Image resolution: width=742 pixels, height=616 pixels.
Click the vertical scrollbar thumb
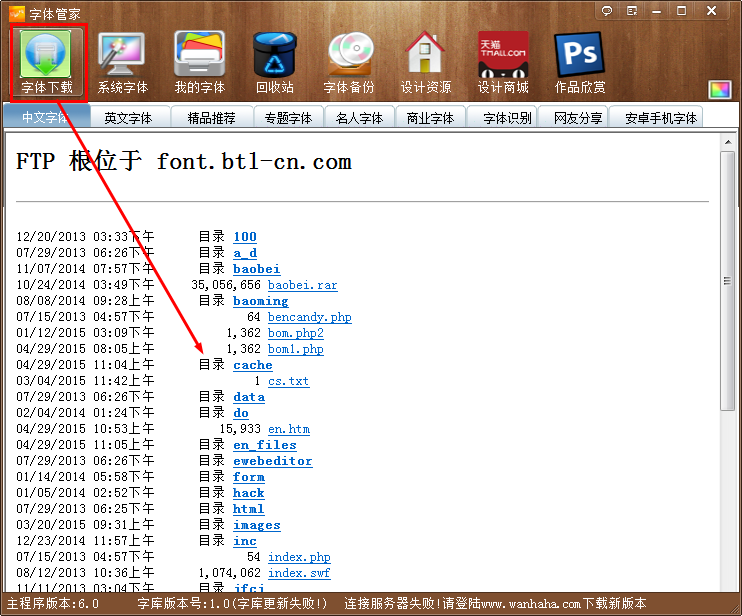point(728,281)
